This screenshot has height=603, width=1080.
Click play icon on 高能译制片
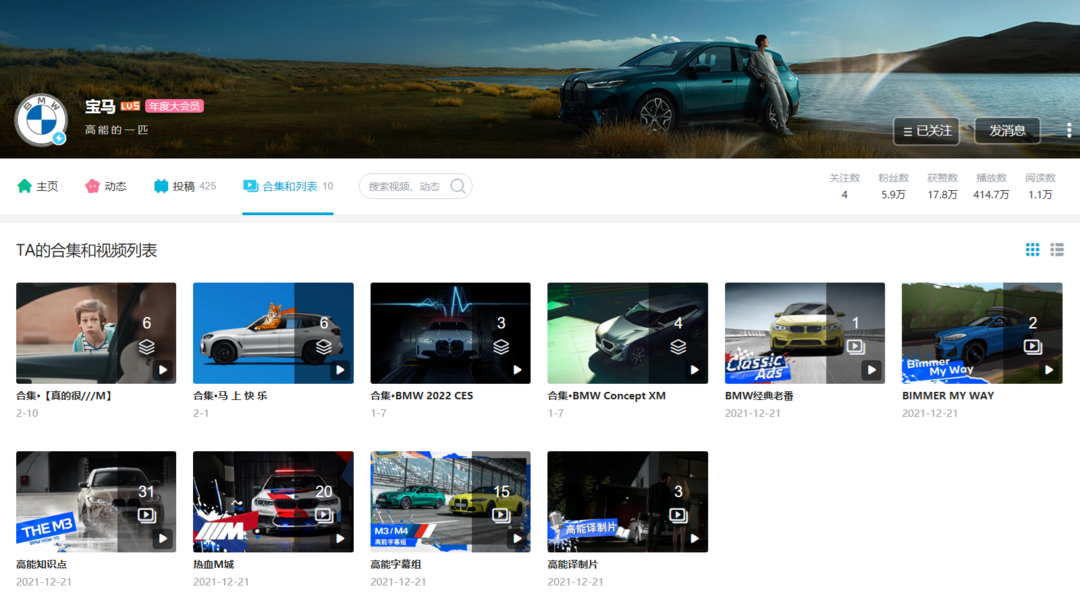click(x=694, y=539)
